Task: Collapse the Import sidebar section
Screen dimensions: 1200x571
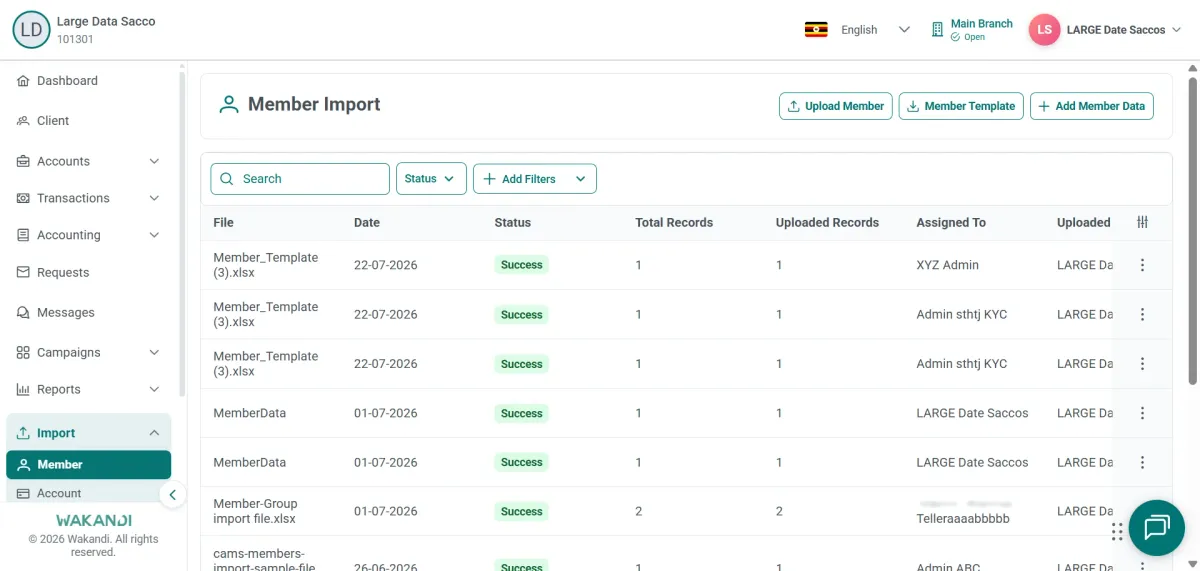Action: (x=154, y=433)
